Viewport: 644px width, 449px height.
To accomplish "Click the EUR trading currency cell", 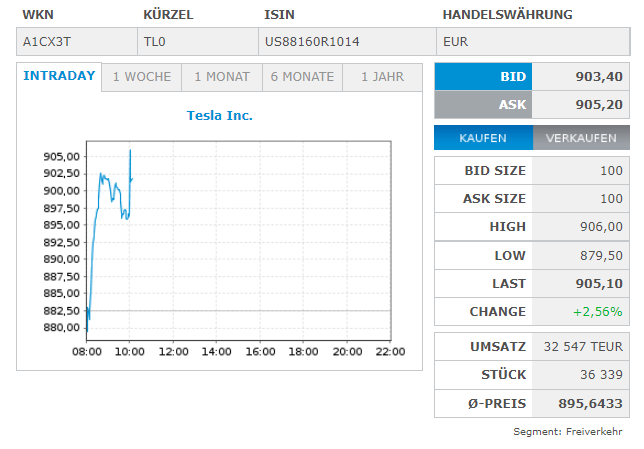I will (x=456, y=42).
